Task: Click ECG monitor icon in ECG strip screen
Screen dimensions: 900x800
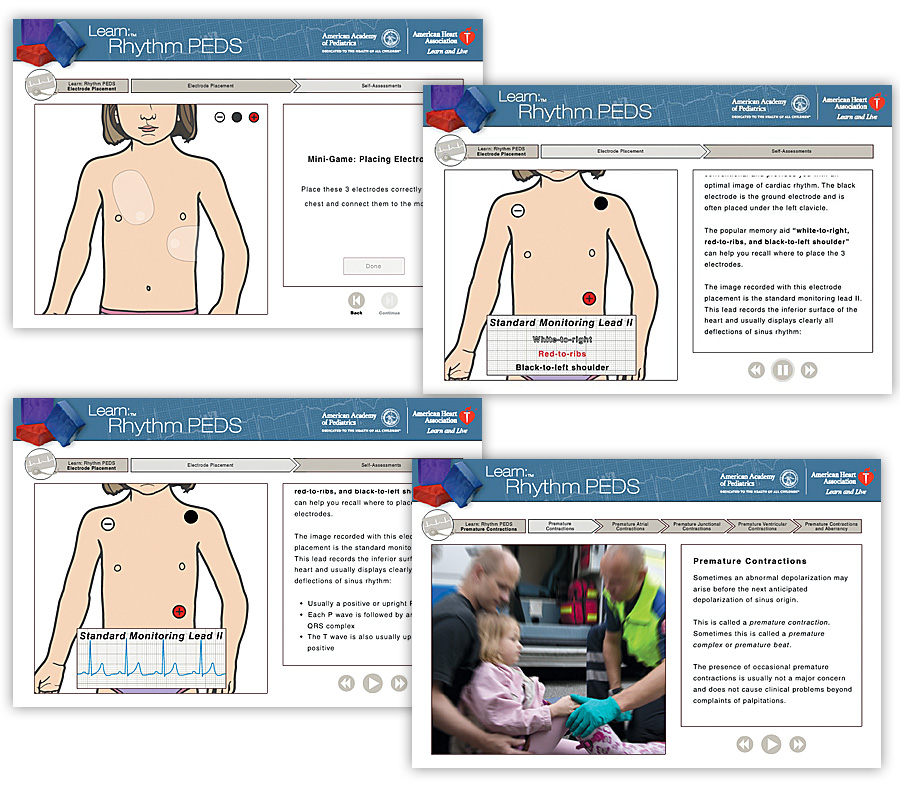Action: pos(40,464)
